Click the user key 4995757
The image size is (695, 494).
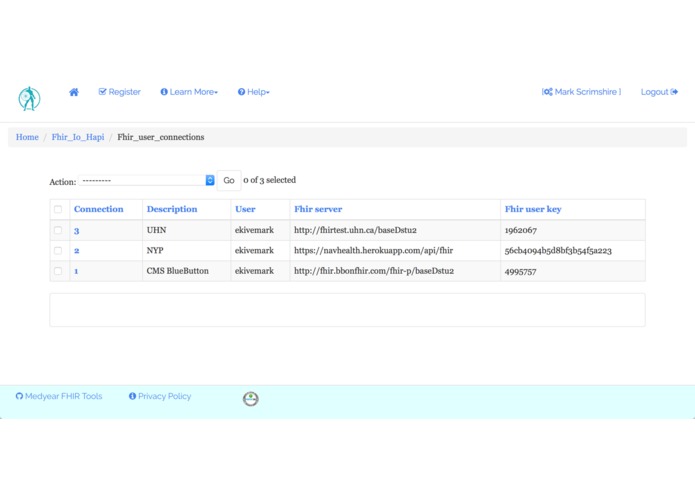pos(520,271)
